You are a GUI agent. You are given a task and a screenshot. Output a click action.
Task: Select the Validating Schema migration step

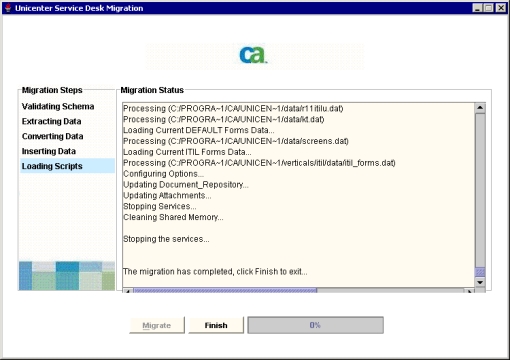pos(58,106)
